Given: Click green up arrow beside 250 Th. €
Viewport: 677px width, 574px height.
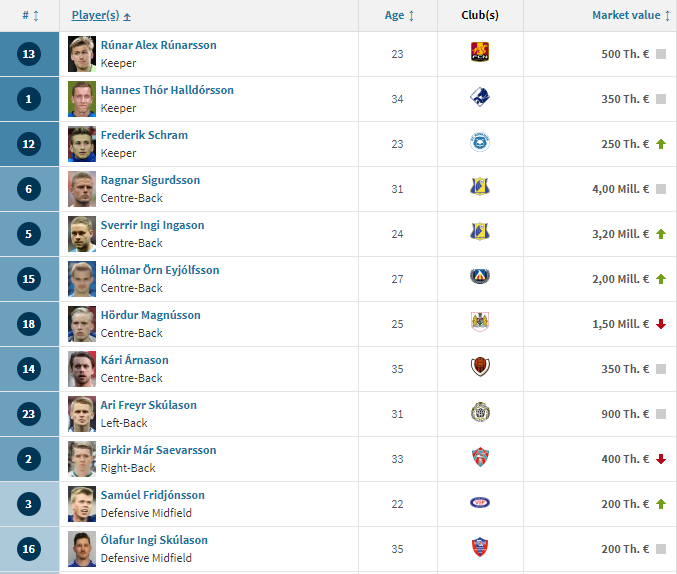Looking at the screenshot, I should [x=661, y=144].
